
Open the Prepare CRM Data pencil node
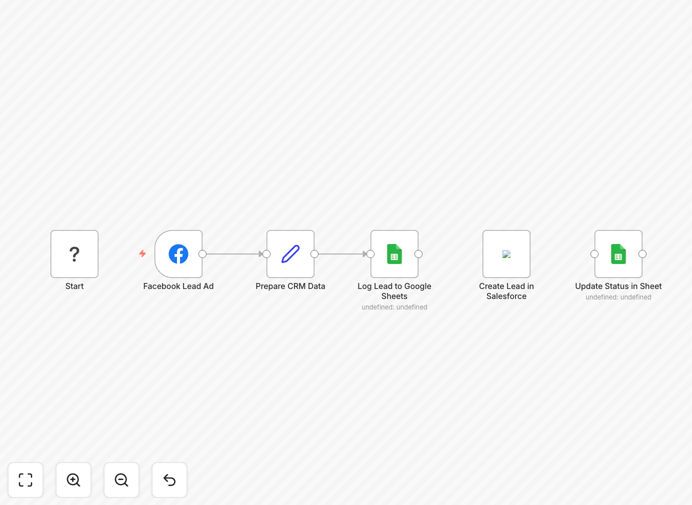pos(290,254)
